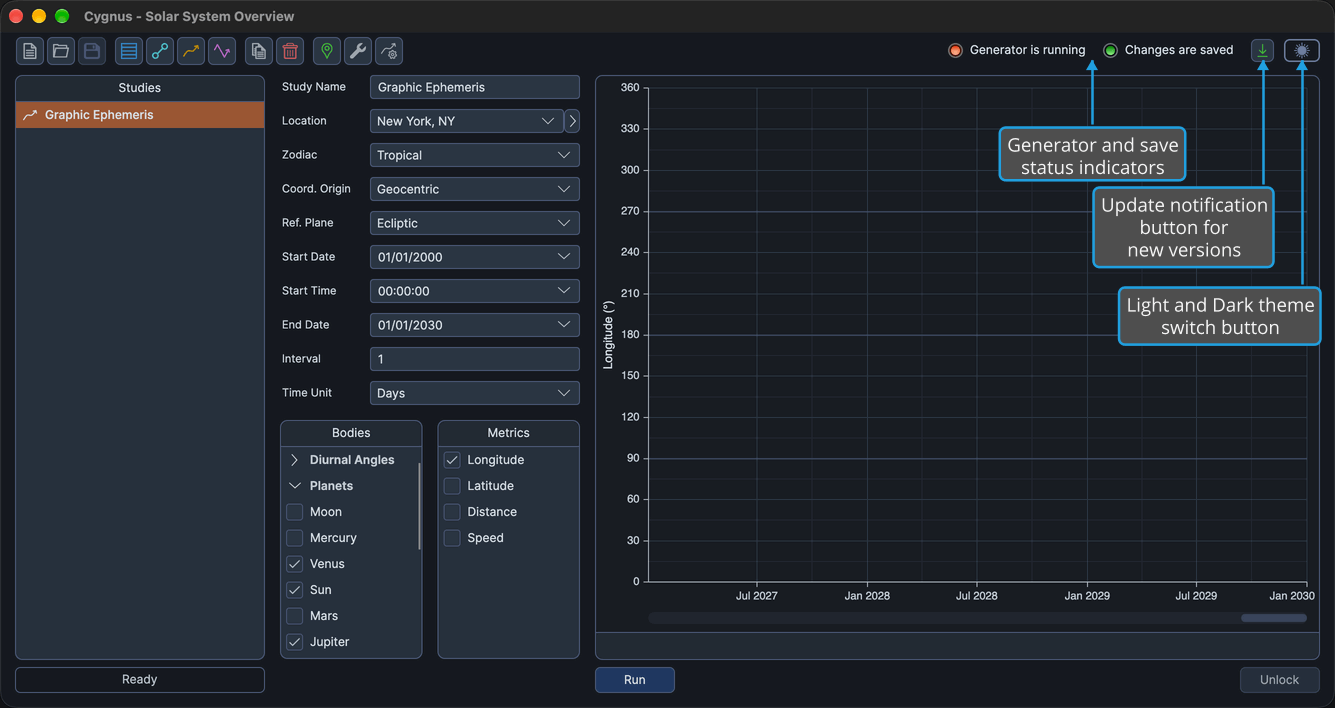Screen dimensions: 1335x708
Task: Open the wrench settings icon
Action: pyautogui.click(x=358, y=51)
